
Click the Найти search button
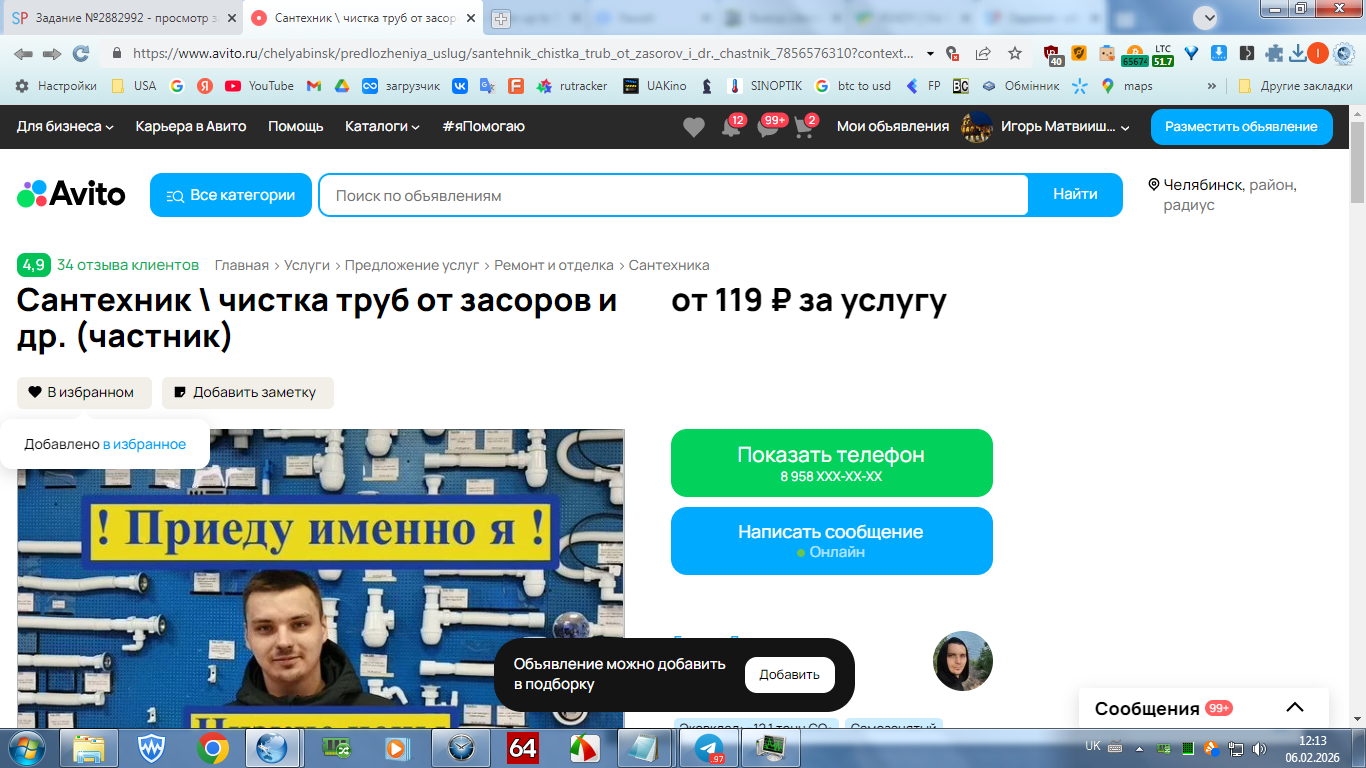pyautogui.click(x=1075, y=195)
